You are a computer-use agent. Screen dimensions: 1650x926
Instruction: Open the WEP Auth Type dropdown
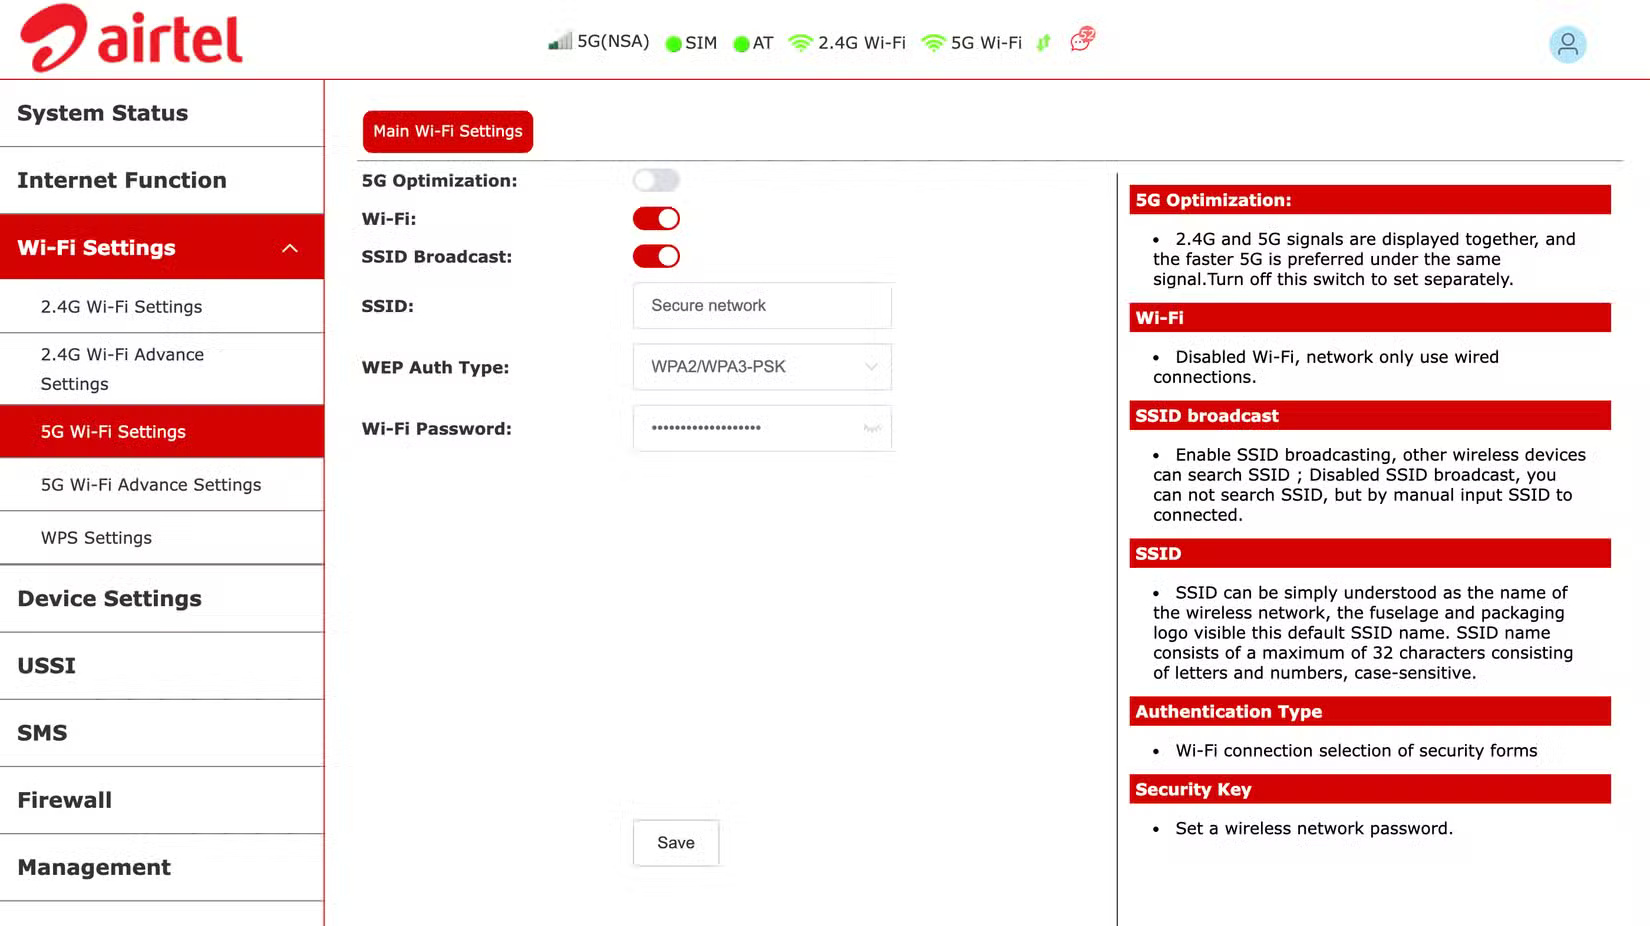pyautogui.click(x=762, y=367)
